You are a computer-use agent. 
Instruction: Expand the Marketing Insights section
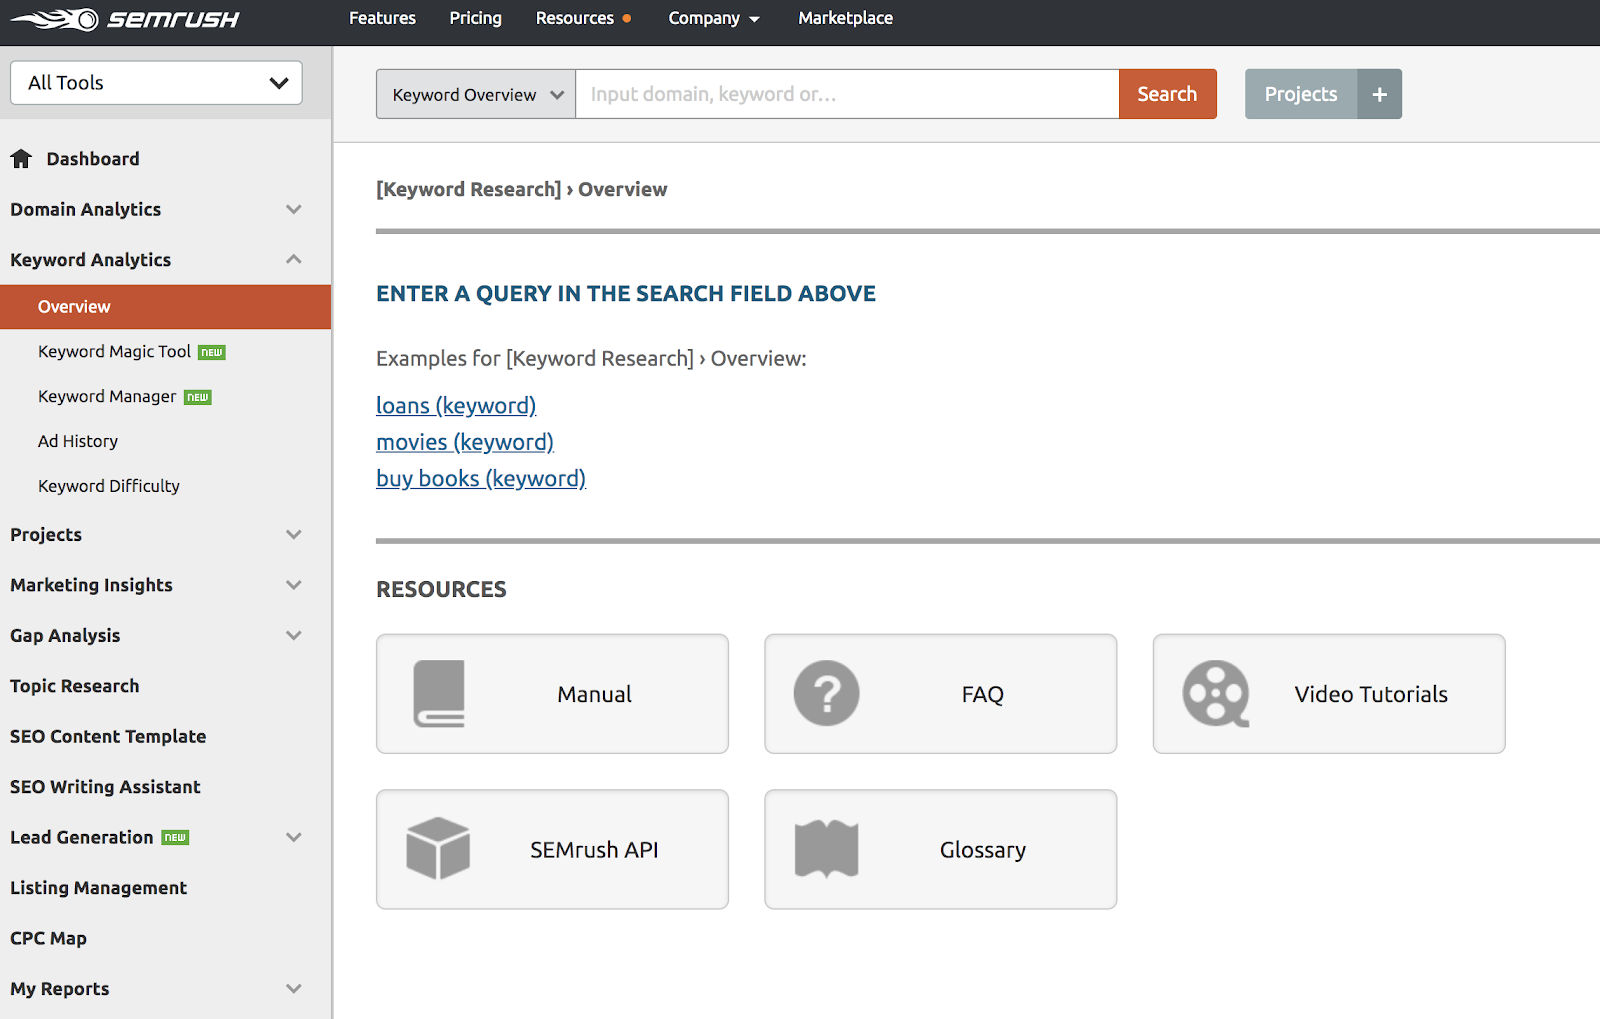[x=294, y=585]
